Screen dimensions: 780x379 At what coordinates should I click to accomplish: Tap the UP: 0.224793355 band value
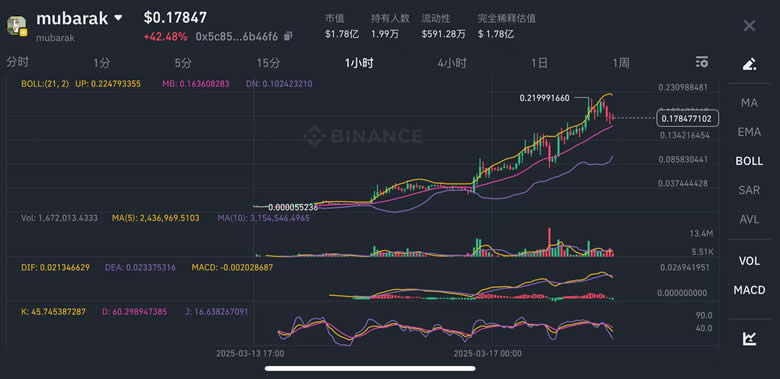(x=108, y=84)
